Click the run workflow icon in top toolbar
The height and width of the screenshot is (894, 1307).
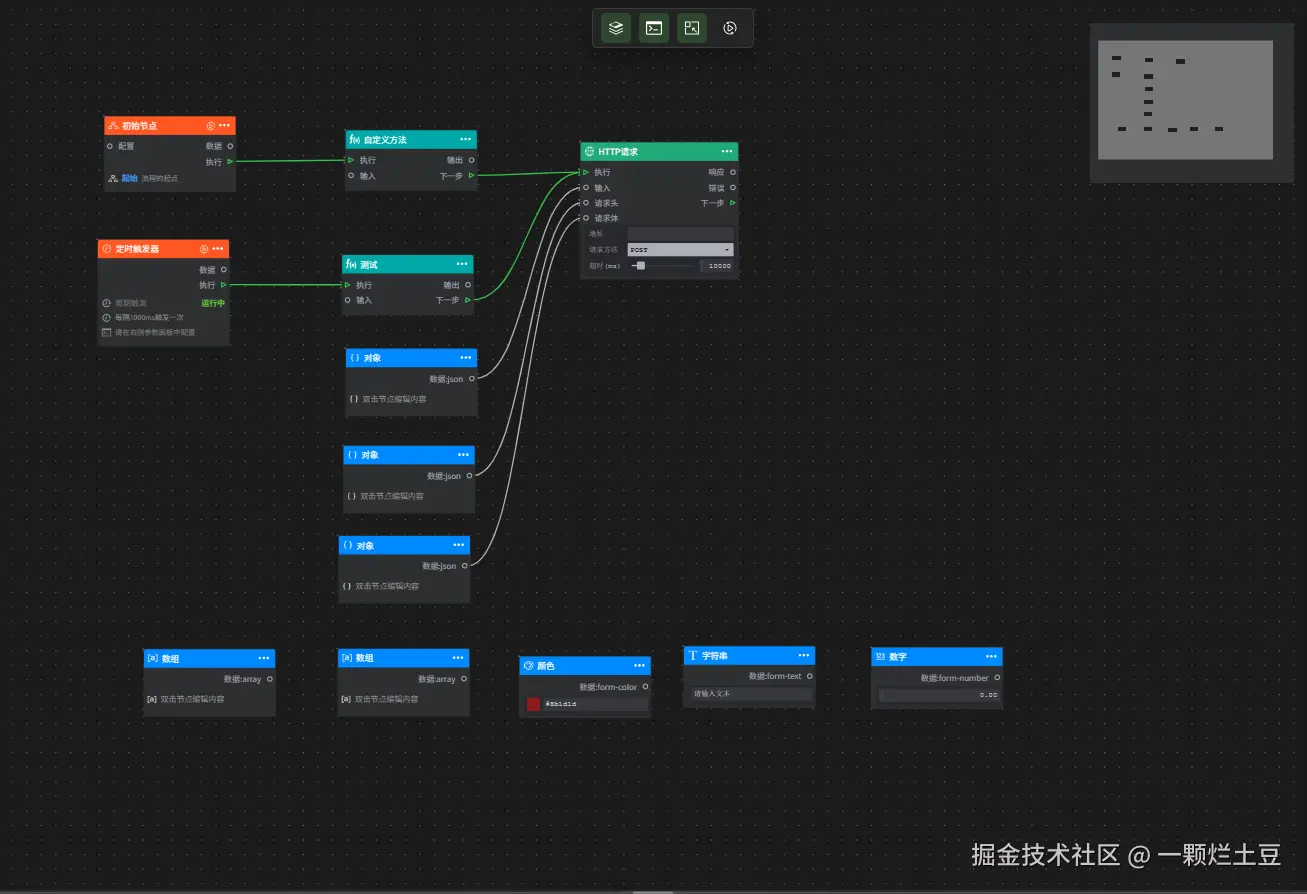(x=730, y=28)
